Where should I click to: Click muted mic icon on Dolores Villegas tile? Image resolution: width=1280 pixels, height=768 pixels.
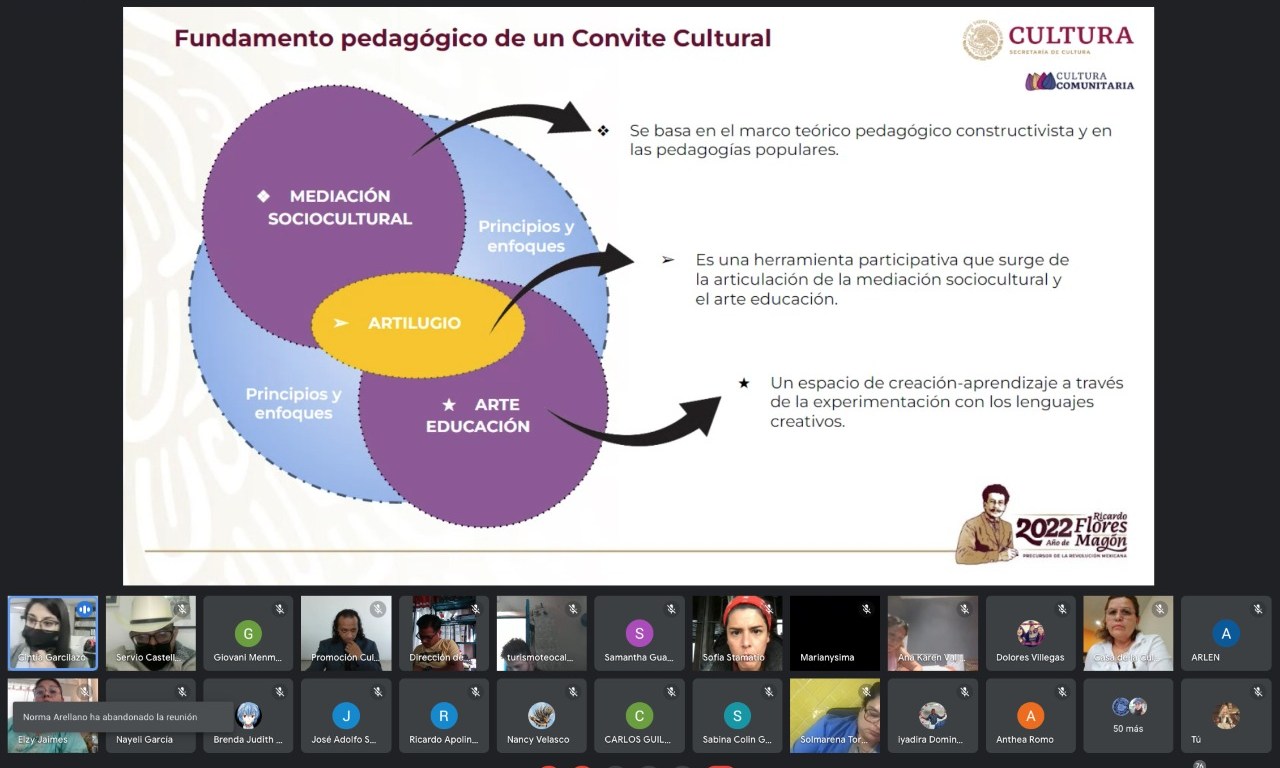click(1062, 609)
